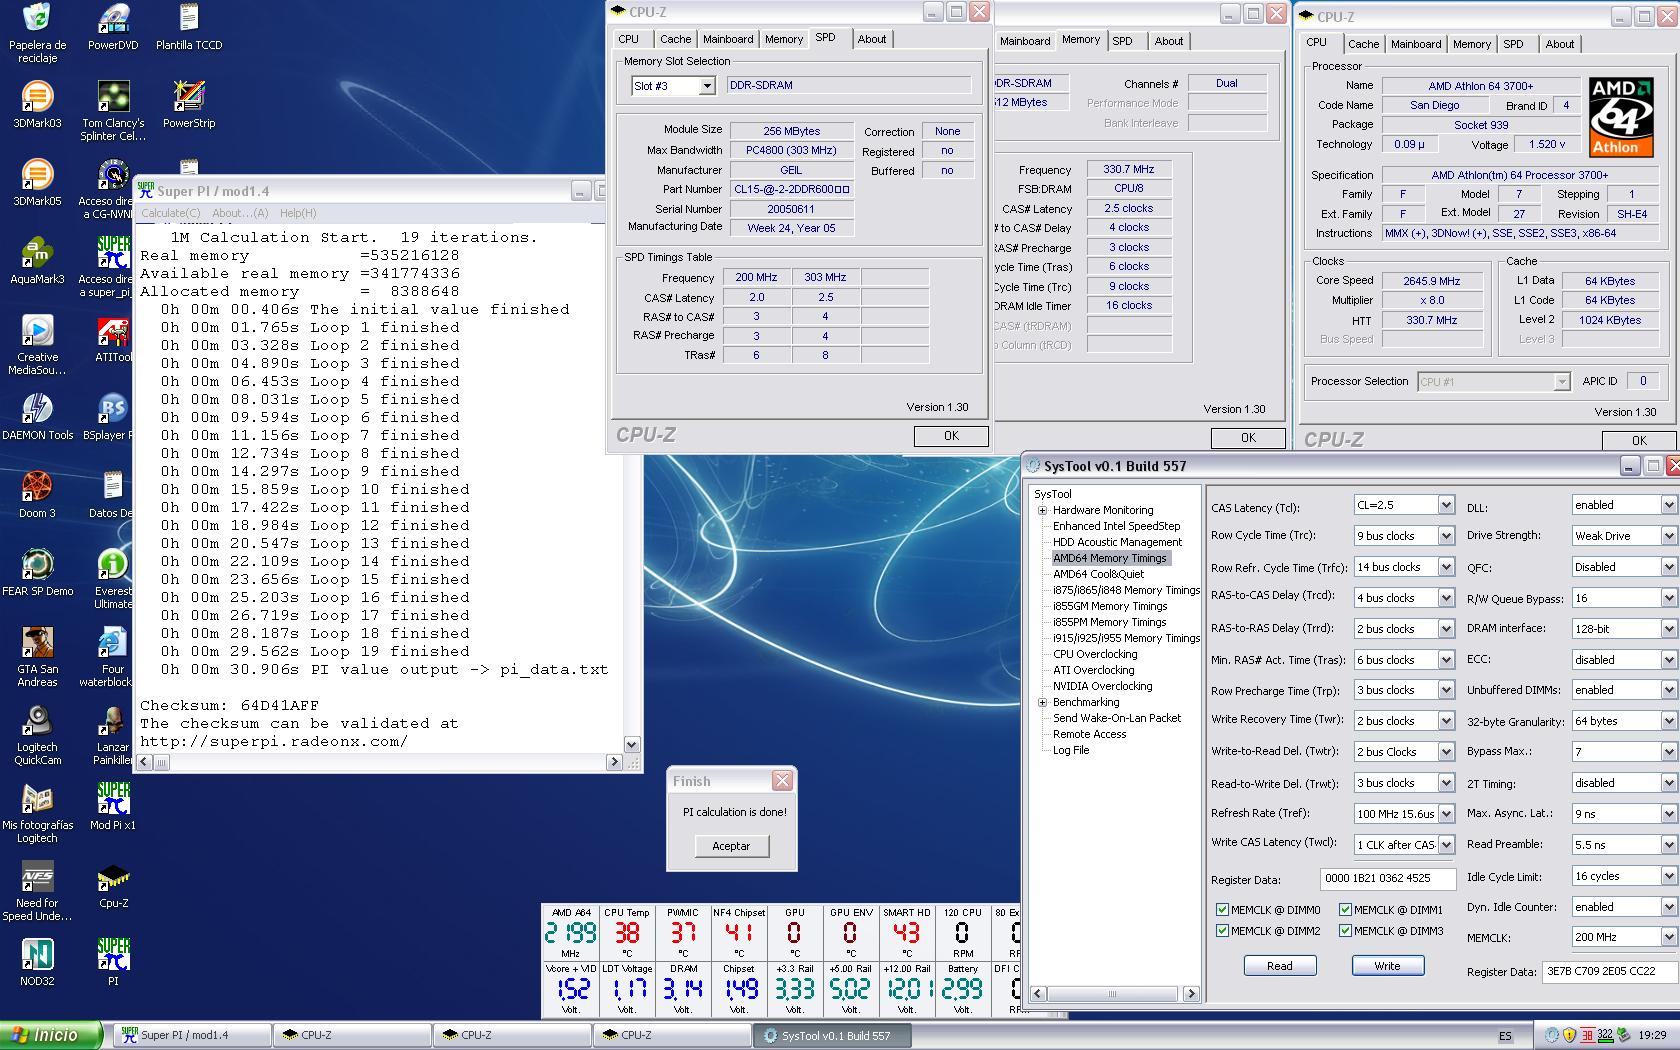Uncheck MEMCLK @ DIMM0 checkbox
This screenshot has height=1050, width=1680.
tap(1222, 910)
